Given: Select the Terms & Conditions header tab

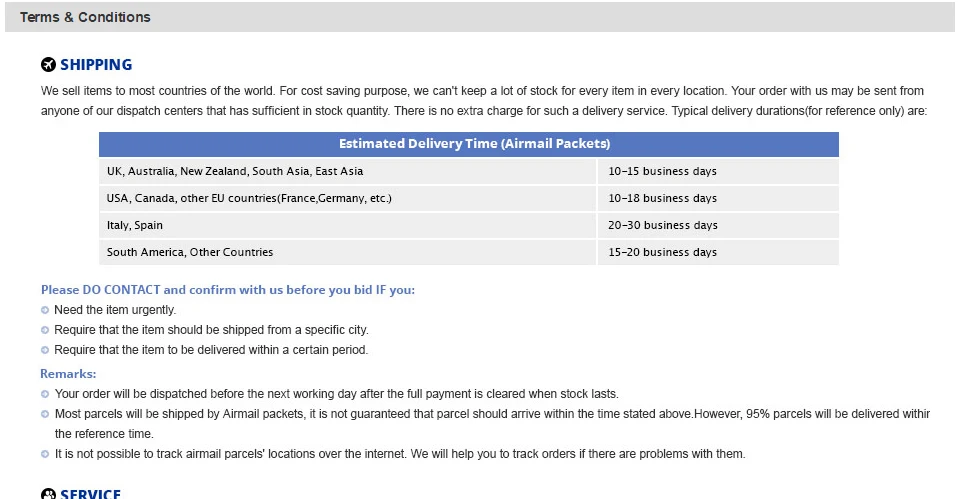Looking at the screenshot, I should [x=85, y=17].
